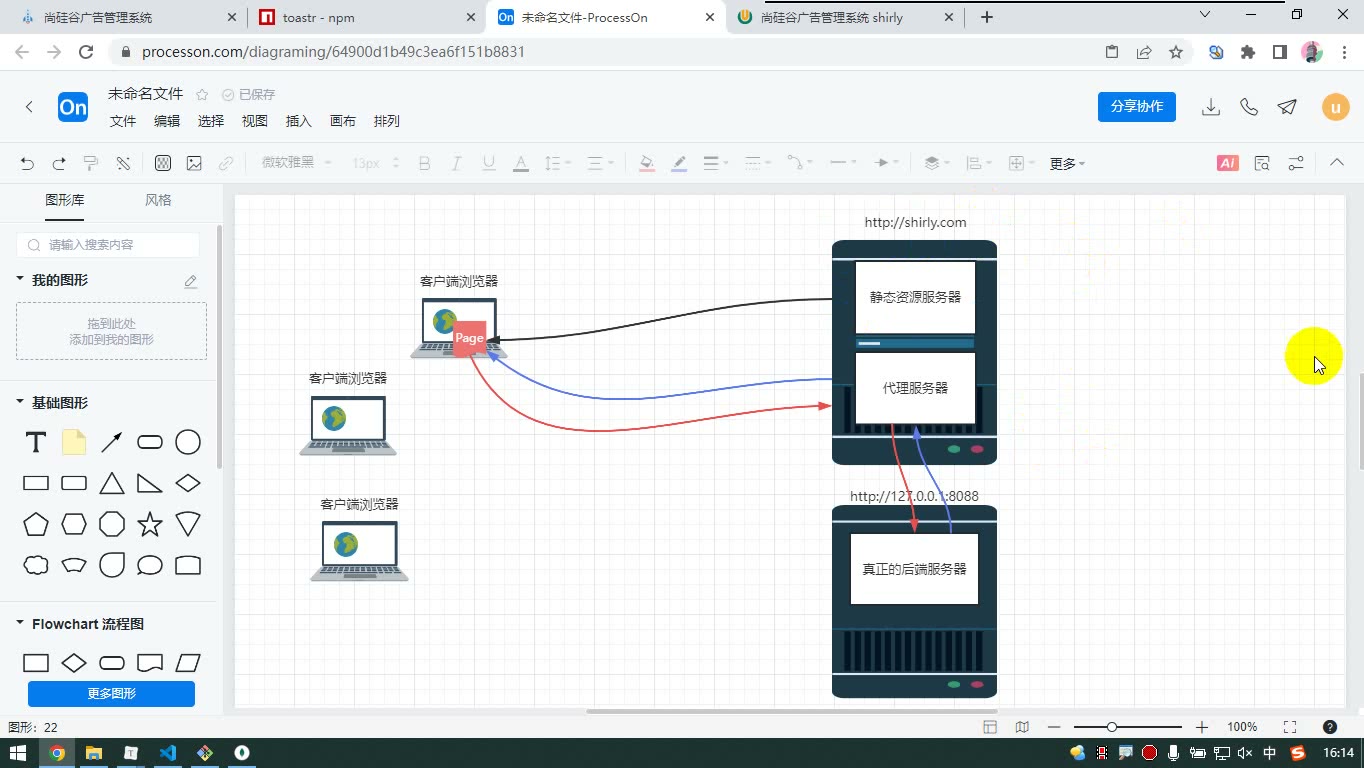Click the undo arrow icon
This screenshot has height=768, width=1364.
[28, 163]
